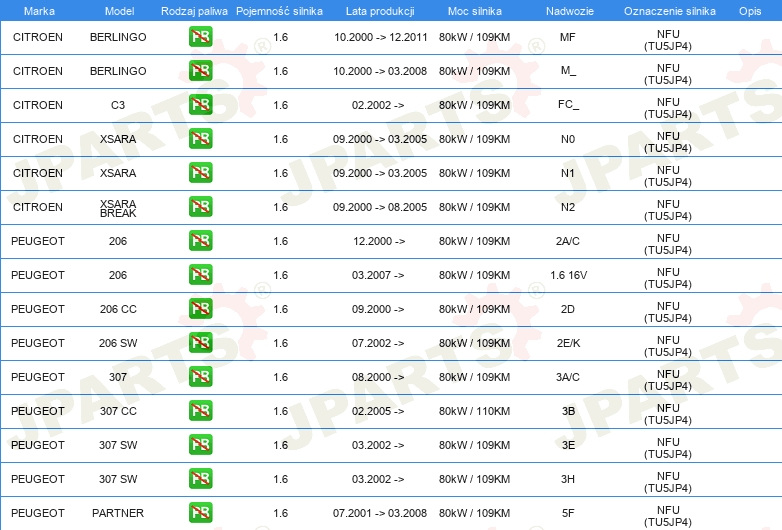Click the fuel icon in the 206 2A/C row
The width and height of the screenshot is (782, 530).
[x=200, y=241]
